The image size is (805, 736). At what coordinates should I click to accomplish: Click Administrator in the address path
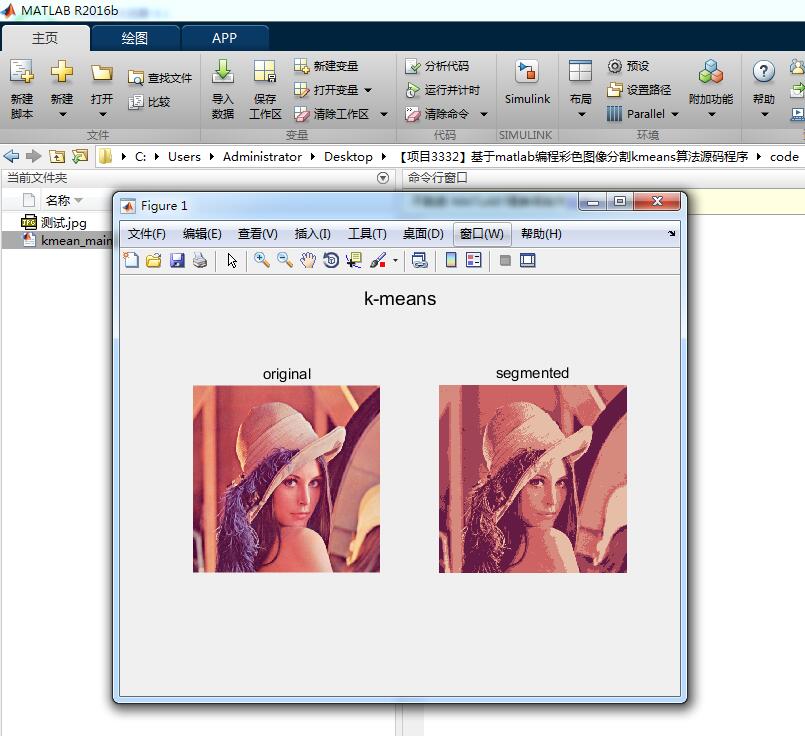coord(262,157)
